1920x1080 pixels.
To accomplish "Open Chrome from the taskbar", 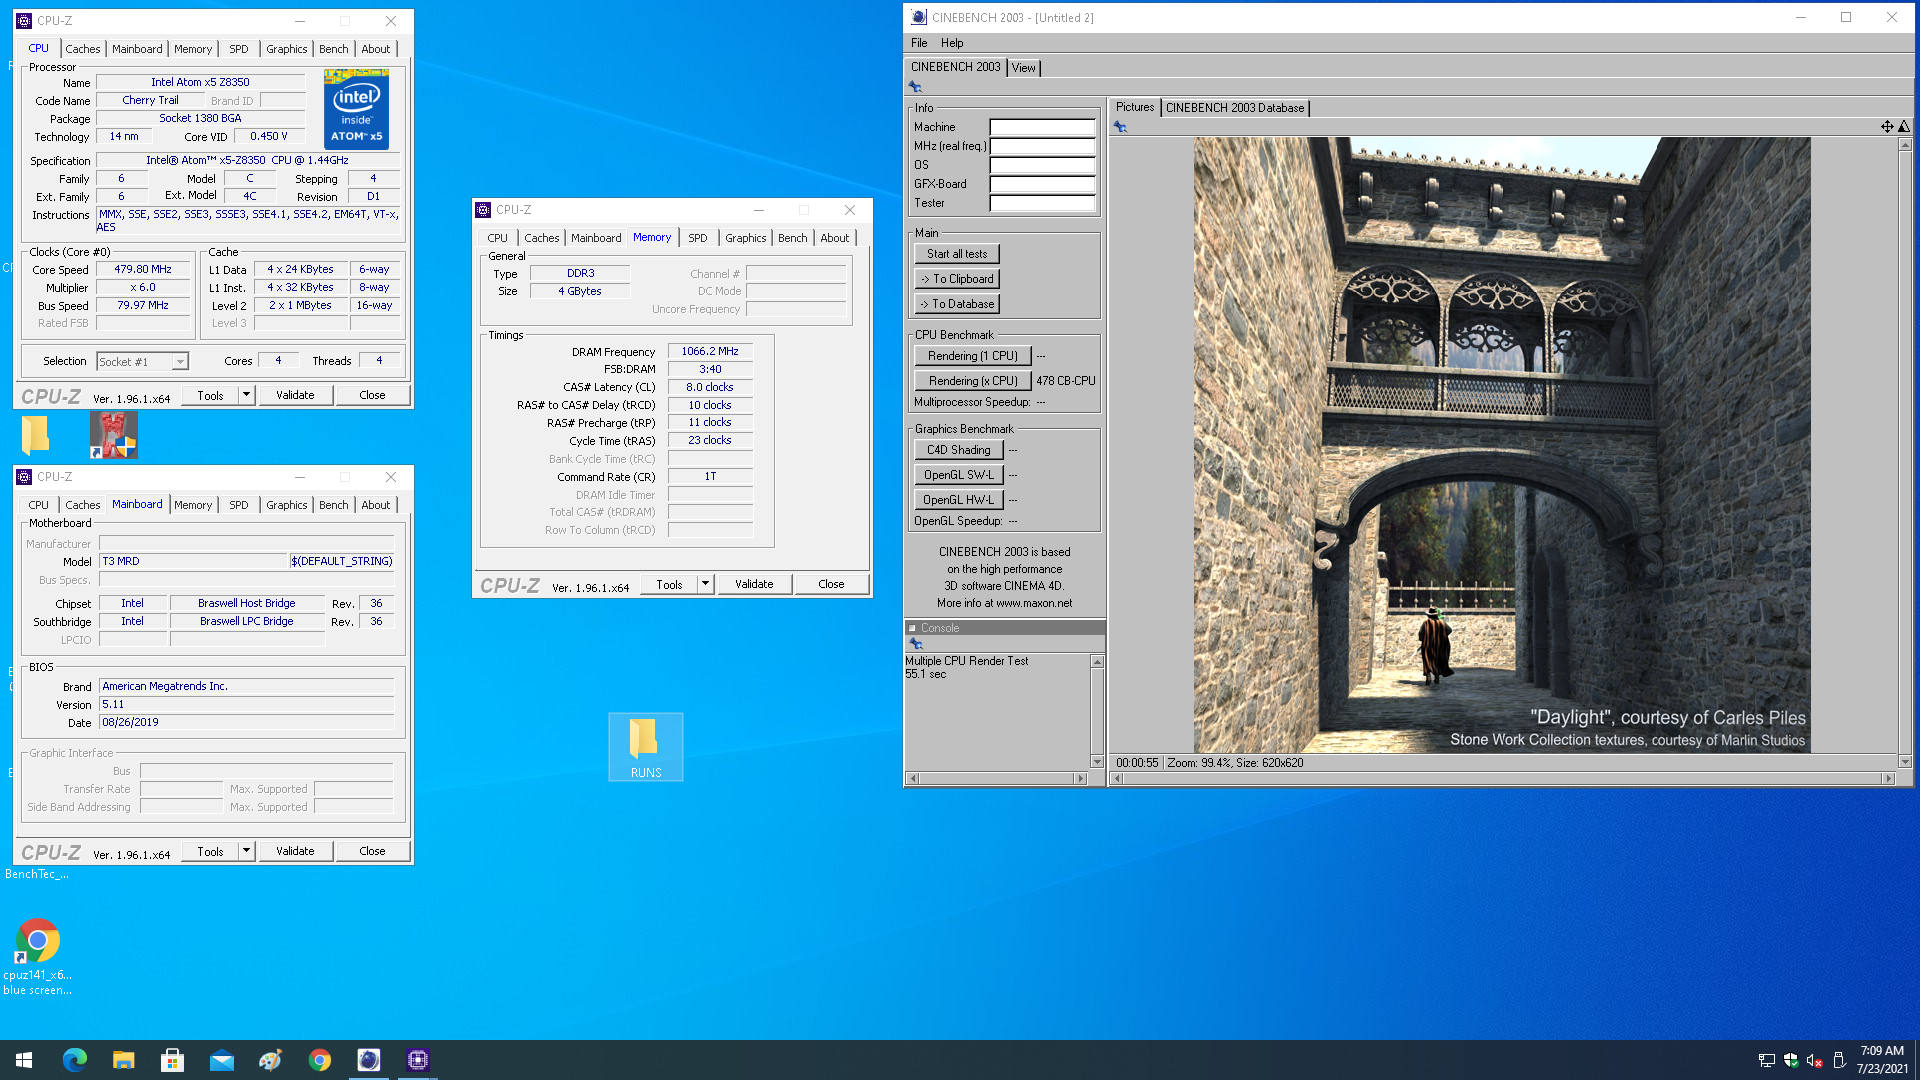I will coord(320,1060).
